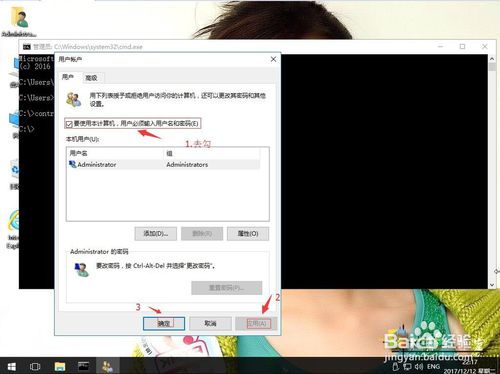
Task: Uncheck the require username and password checkbox
Action: pyautogui.click(x=69, y=124)
